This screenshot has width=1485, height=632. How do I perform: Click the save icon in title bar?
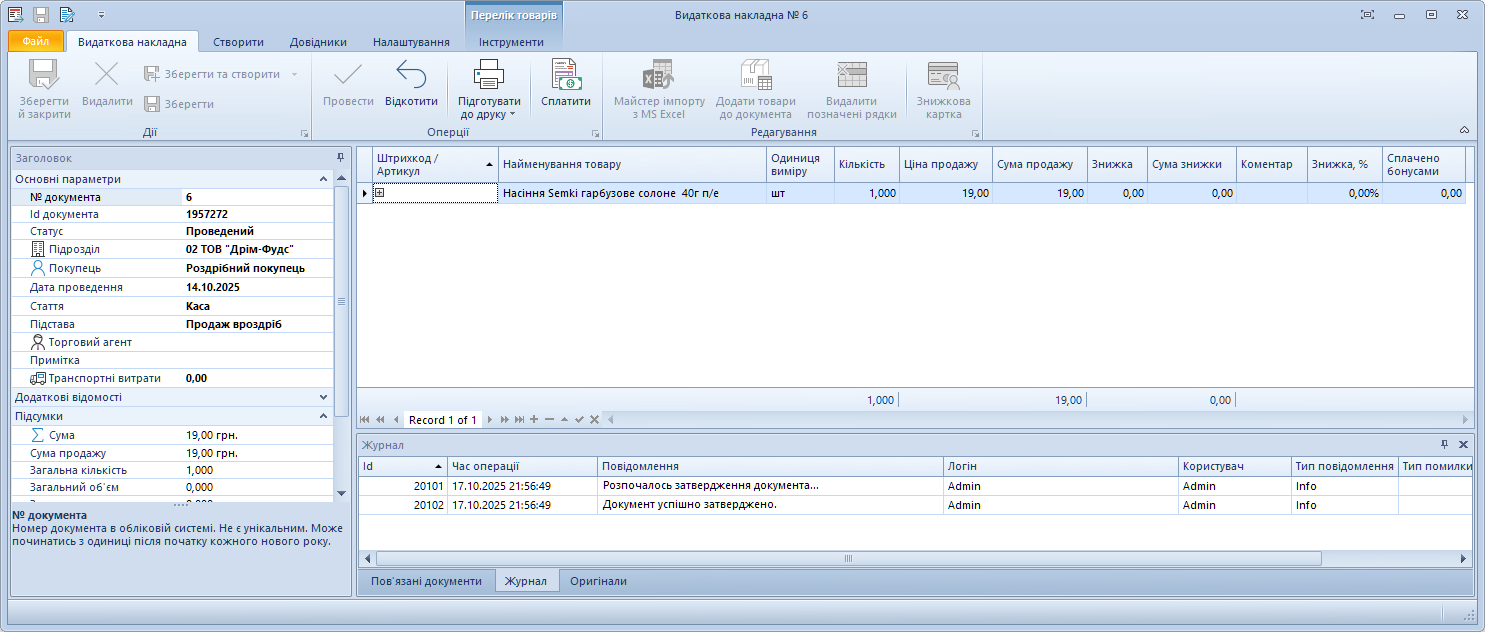[41, 15]
